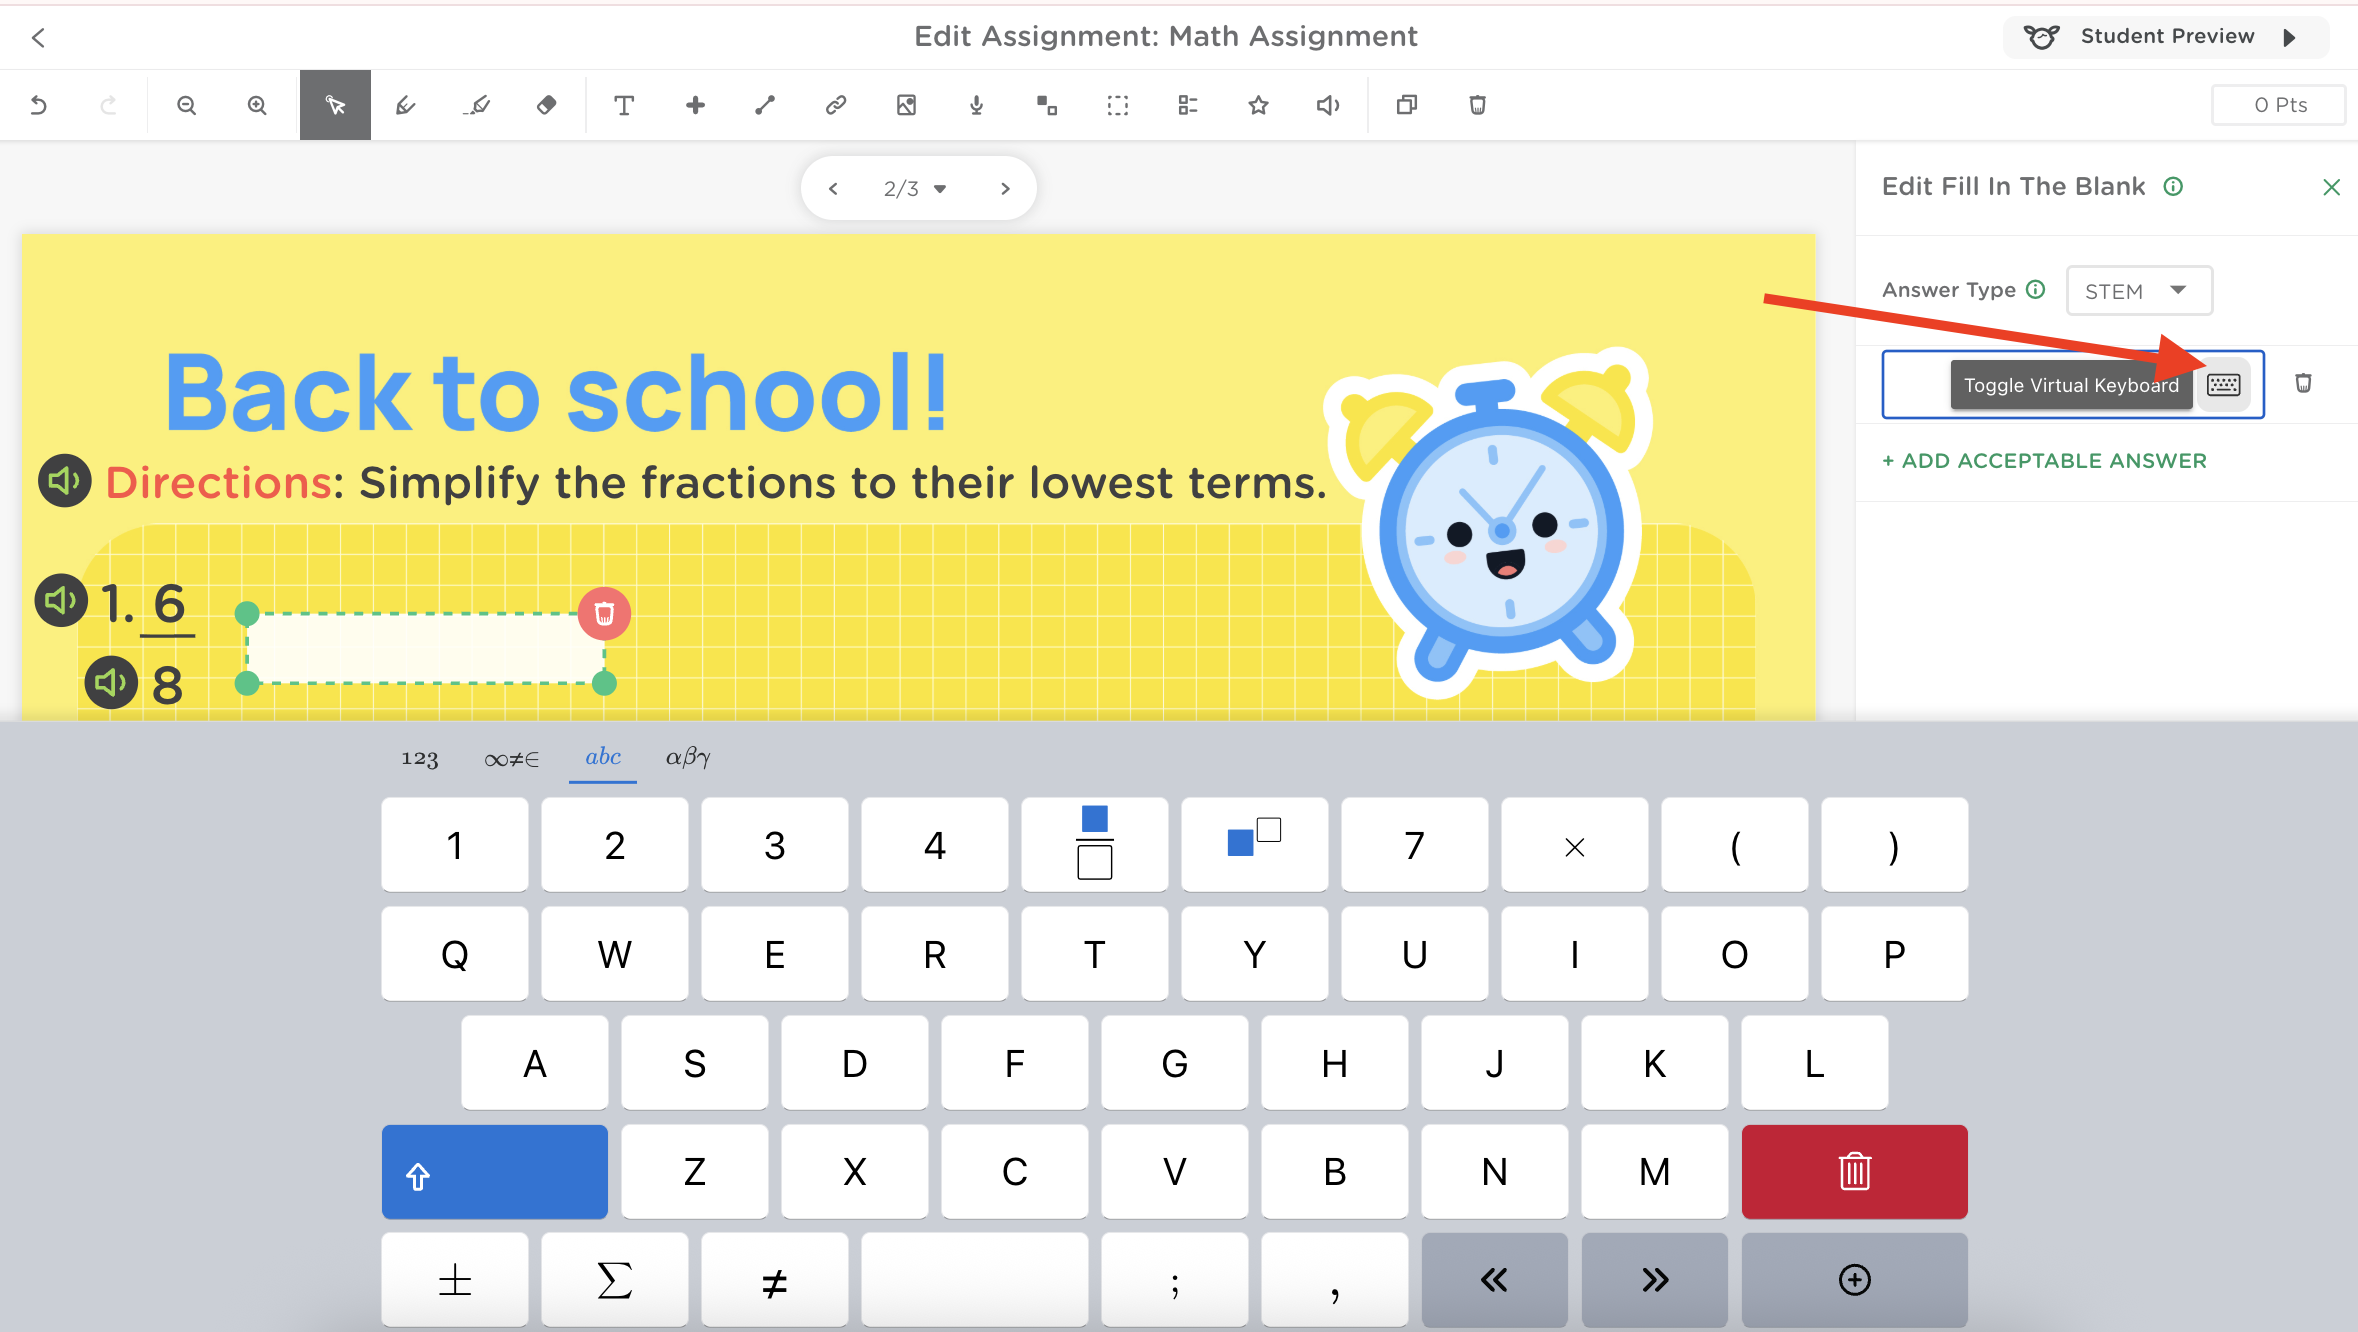Tap the not-equal ≠ key
The image size is (2358, 1332).
pyautogui.click(x=775, y=1280)
